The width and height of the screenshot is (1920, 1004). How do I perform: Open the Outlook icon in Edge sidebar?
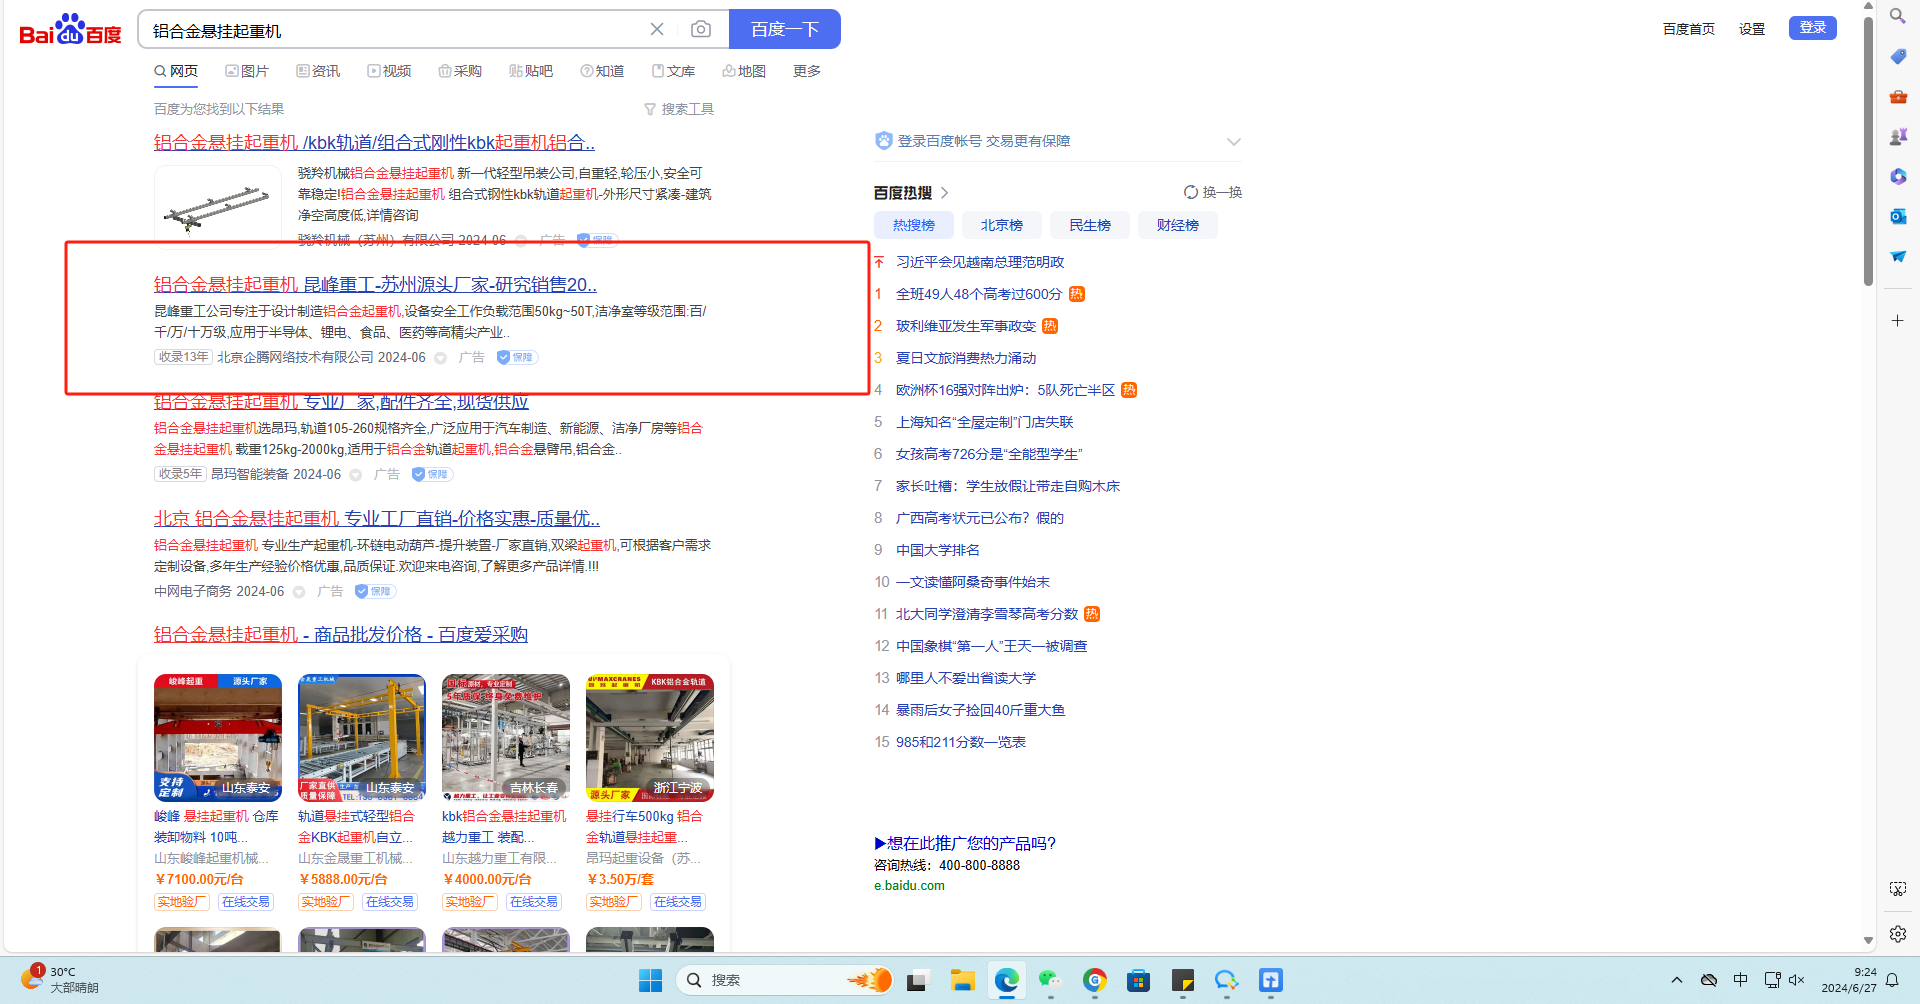pyautogui.click(x=1897, y=216)
